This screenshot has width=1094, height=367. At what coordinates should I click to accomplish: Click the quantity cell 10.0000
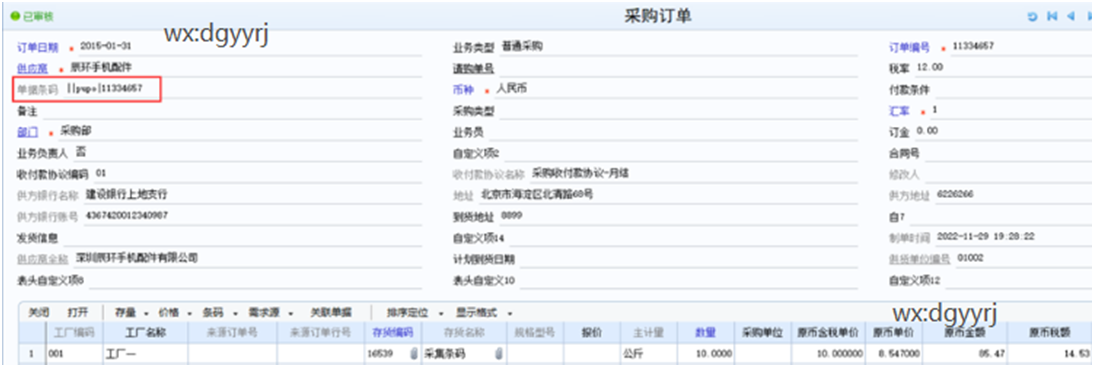tap(706, 354)
